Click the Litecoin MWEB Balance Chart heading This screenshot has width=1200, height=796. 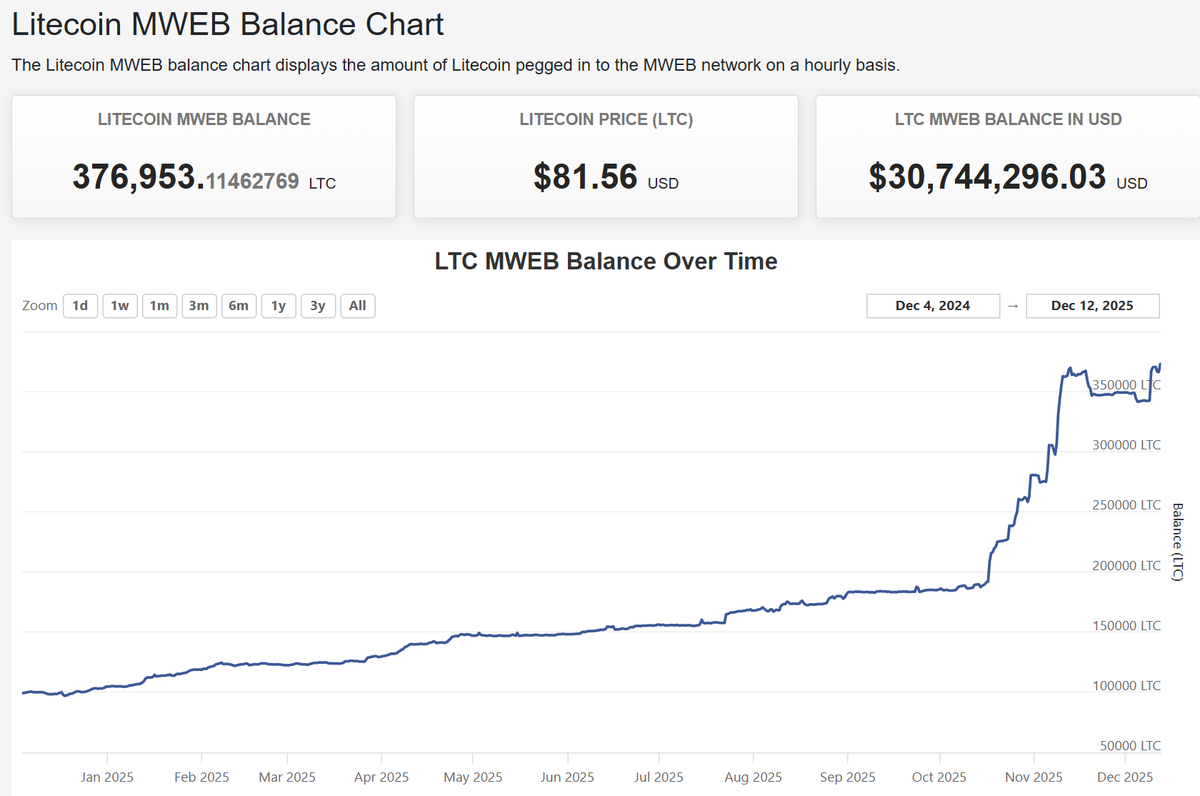[227, 24]
